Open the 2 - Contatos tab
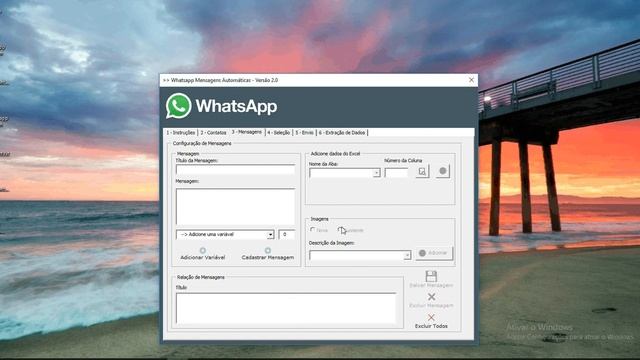This screenshot has width=640, height=360. (x=213, y=133)
